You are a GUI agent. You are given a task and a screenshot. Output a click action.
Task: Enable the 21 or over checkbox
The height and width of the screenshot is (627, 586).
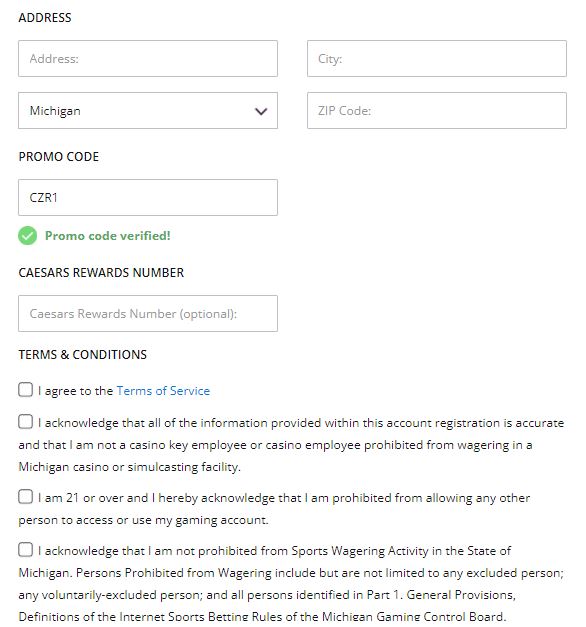point(25,497)
